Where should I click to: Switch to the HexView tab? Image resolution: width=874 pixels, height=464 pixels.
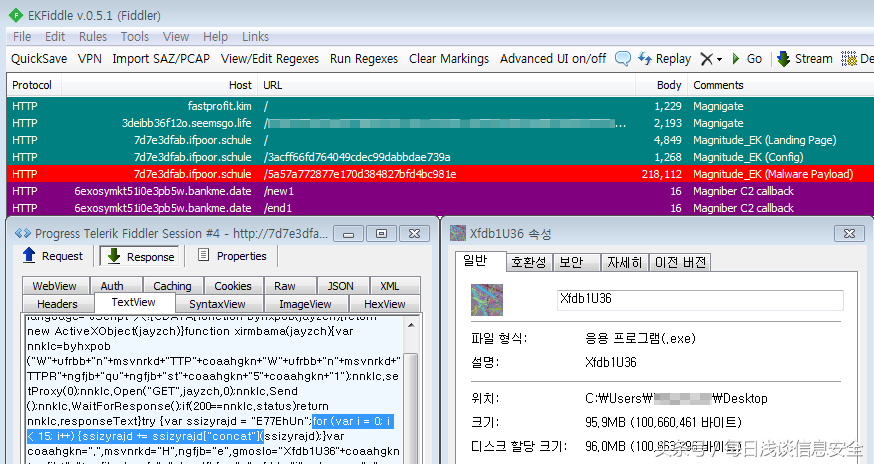pyautogui.click(x=384, y=304)
